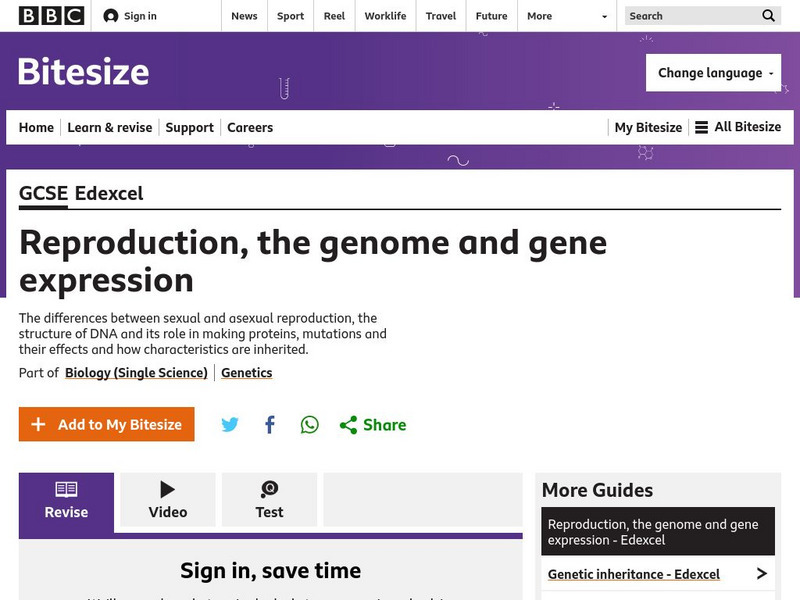Open the Biology (Single Science) link

click(x=137, y=372)
